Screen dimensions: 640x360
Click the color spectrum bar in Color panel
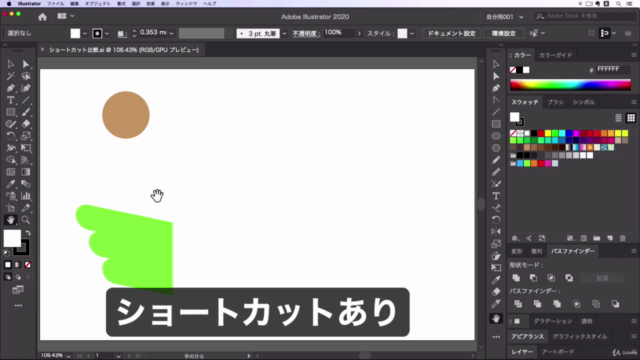[570, 85]
